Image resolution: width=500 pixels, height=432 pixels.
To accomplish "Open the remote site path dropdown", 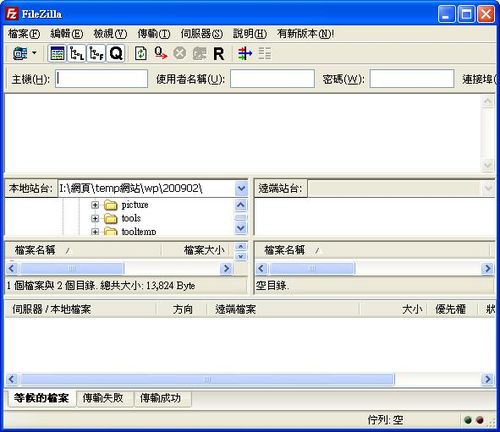I will click(x=488, y=189).
